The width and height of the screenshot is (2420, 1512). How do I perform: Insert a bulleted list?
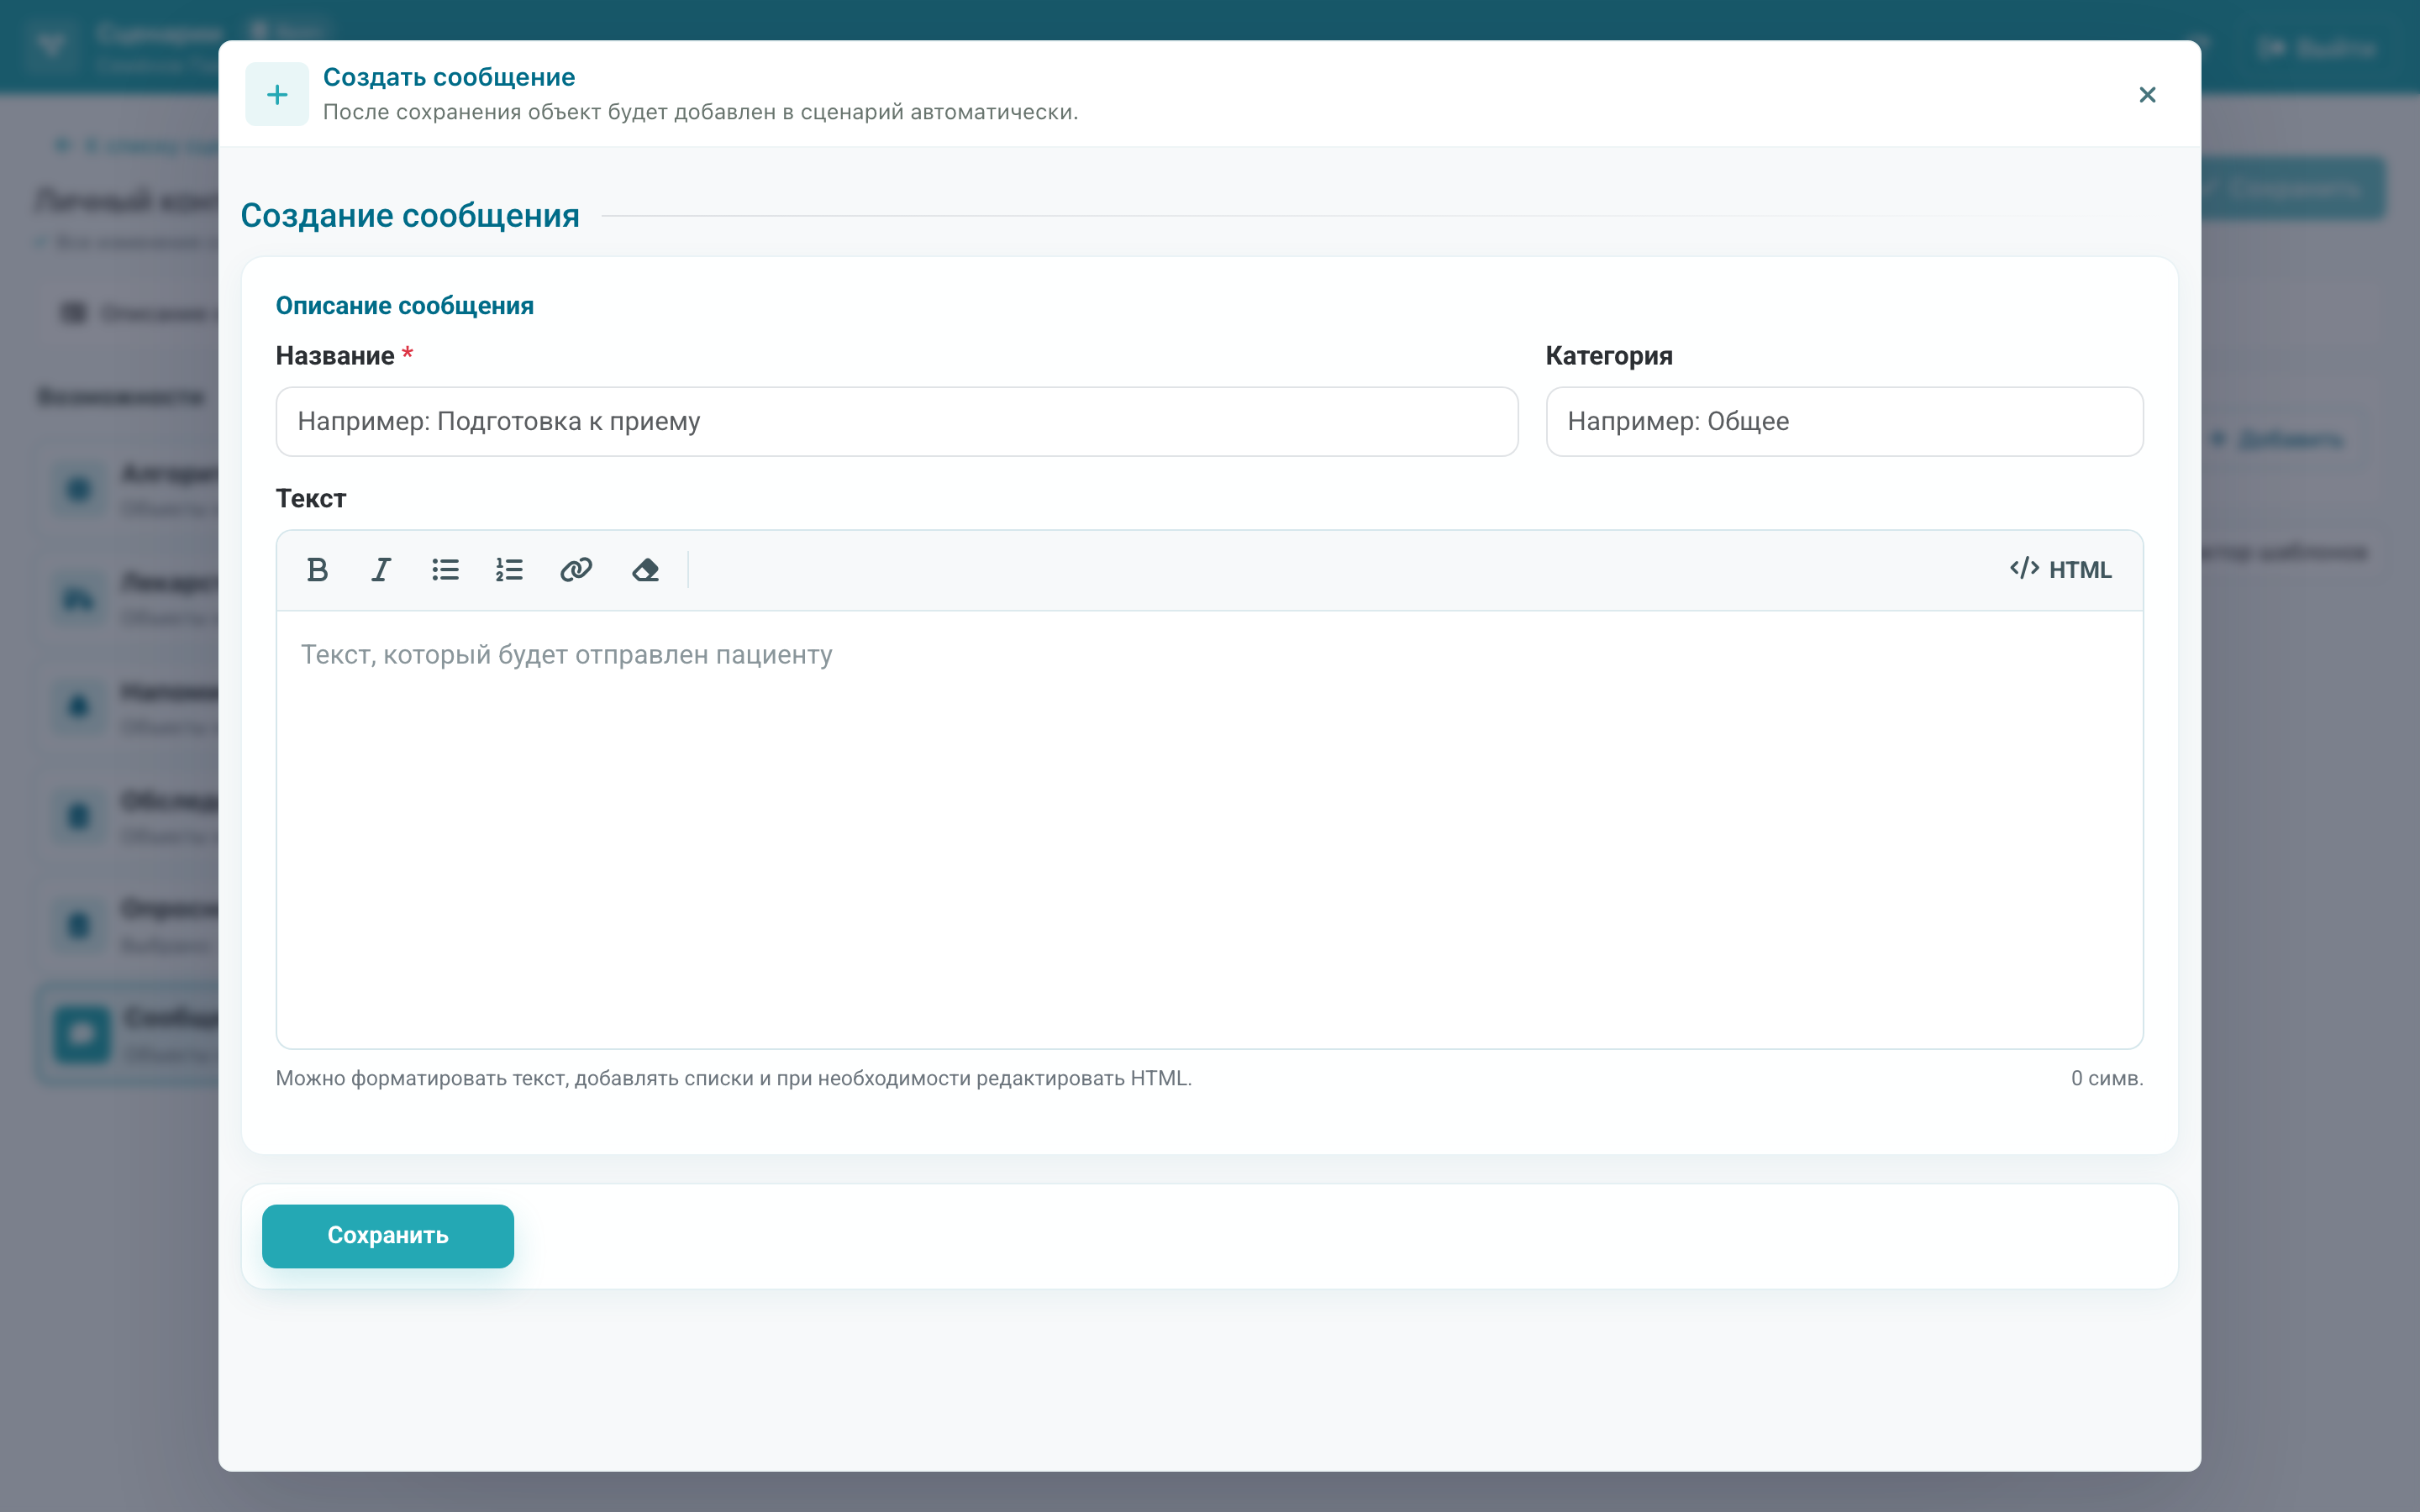[445, 570]
